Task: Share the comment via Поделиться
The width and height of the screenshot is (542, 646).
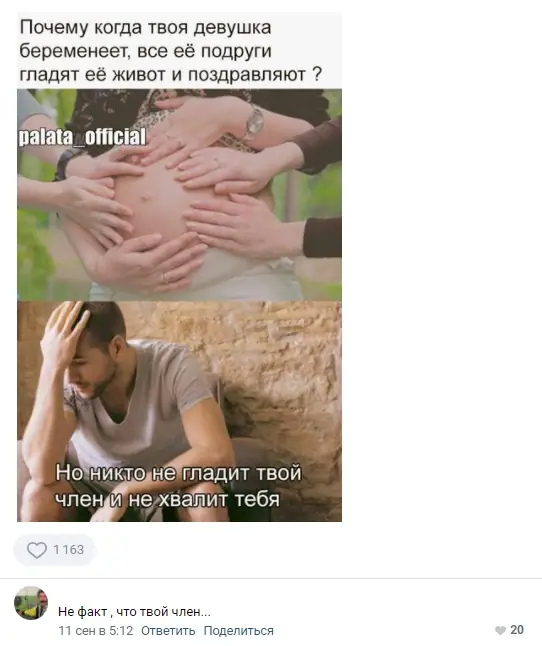Action: click(238, 630)
